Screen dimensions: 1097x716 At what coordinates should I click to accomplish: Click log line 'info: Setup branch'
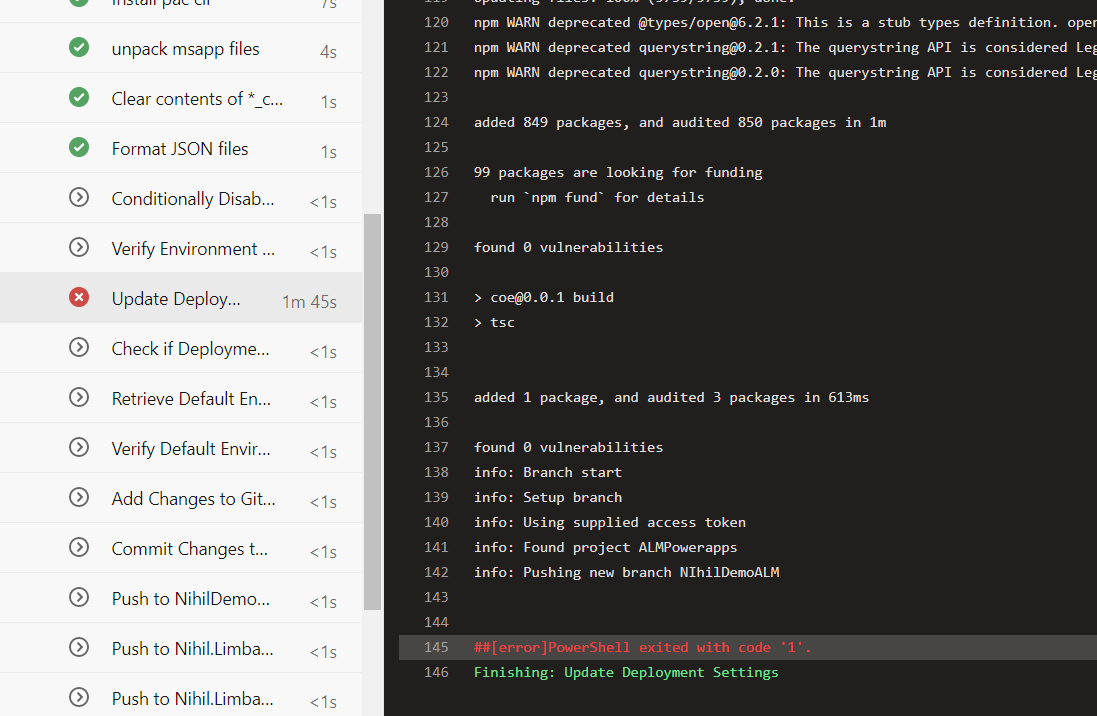pyautogui.click(x=548, y=498)
